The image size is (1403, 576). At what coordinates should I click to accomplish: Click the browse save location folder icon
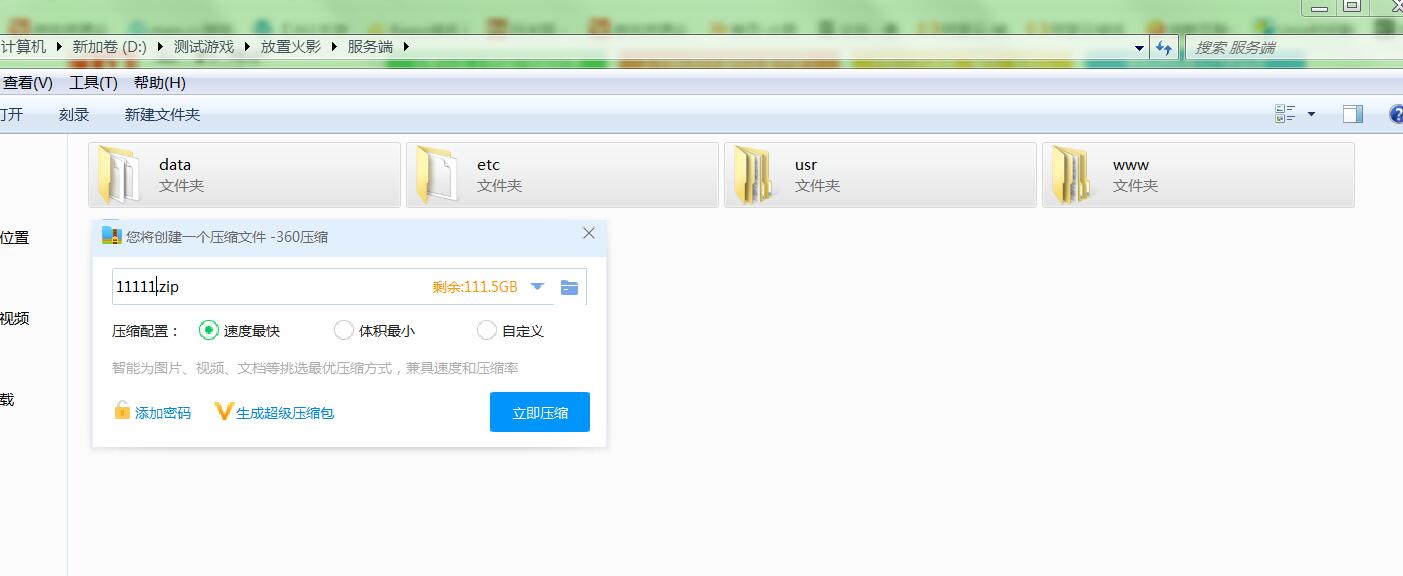tap(569, 287)
